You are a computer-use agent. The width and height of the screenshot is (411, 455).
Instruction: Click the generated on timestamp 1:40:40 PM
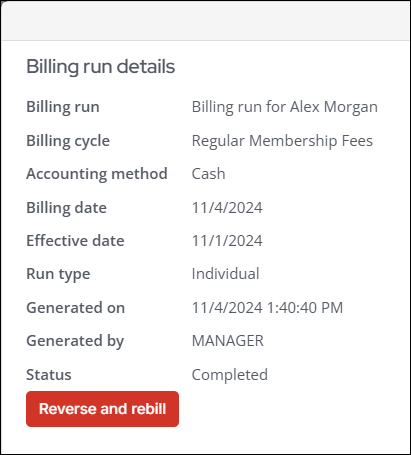[267, 307]
